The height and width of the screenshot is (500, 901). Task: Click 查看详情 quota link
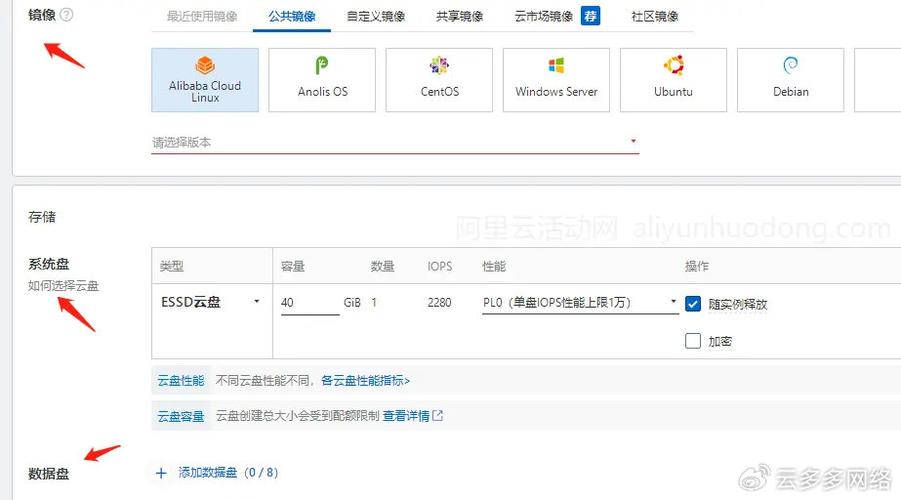point(406,416)
